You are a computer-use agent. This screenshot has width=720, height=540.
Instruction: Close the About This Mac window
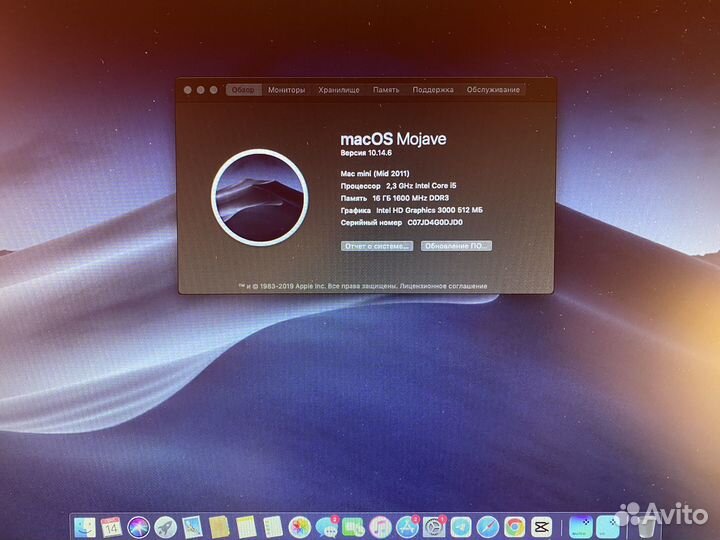(188, 90)
